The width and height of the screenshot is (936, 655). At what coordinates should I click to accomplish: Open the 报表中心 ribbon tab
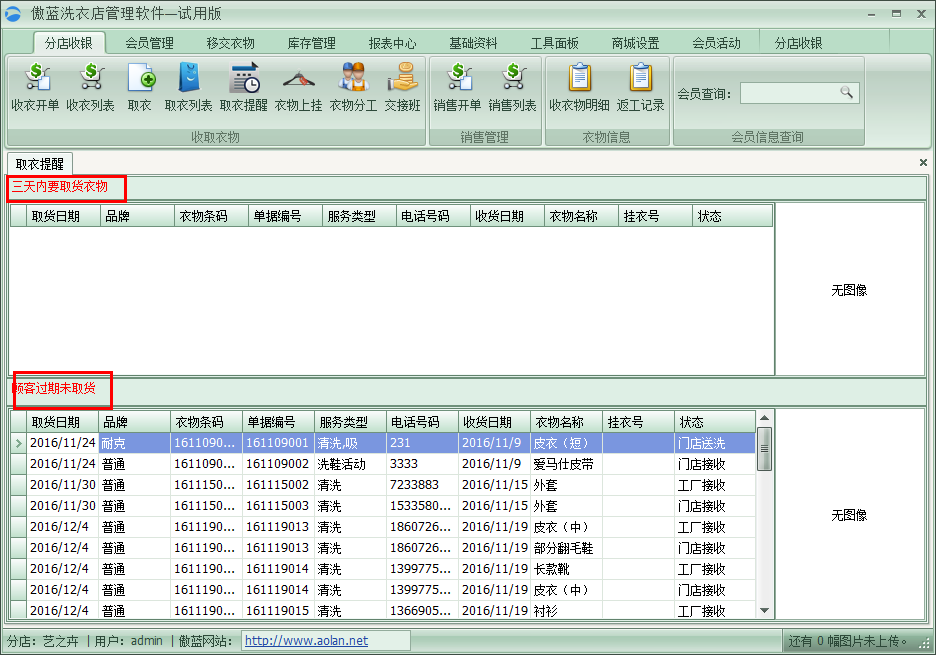tap(392, 44)
